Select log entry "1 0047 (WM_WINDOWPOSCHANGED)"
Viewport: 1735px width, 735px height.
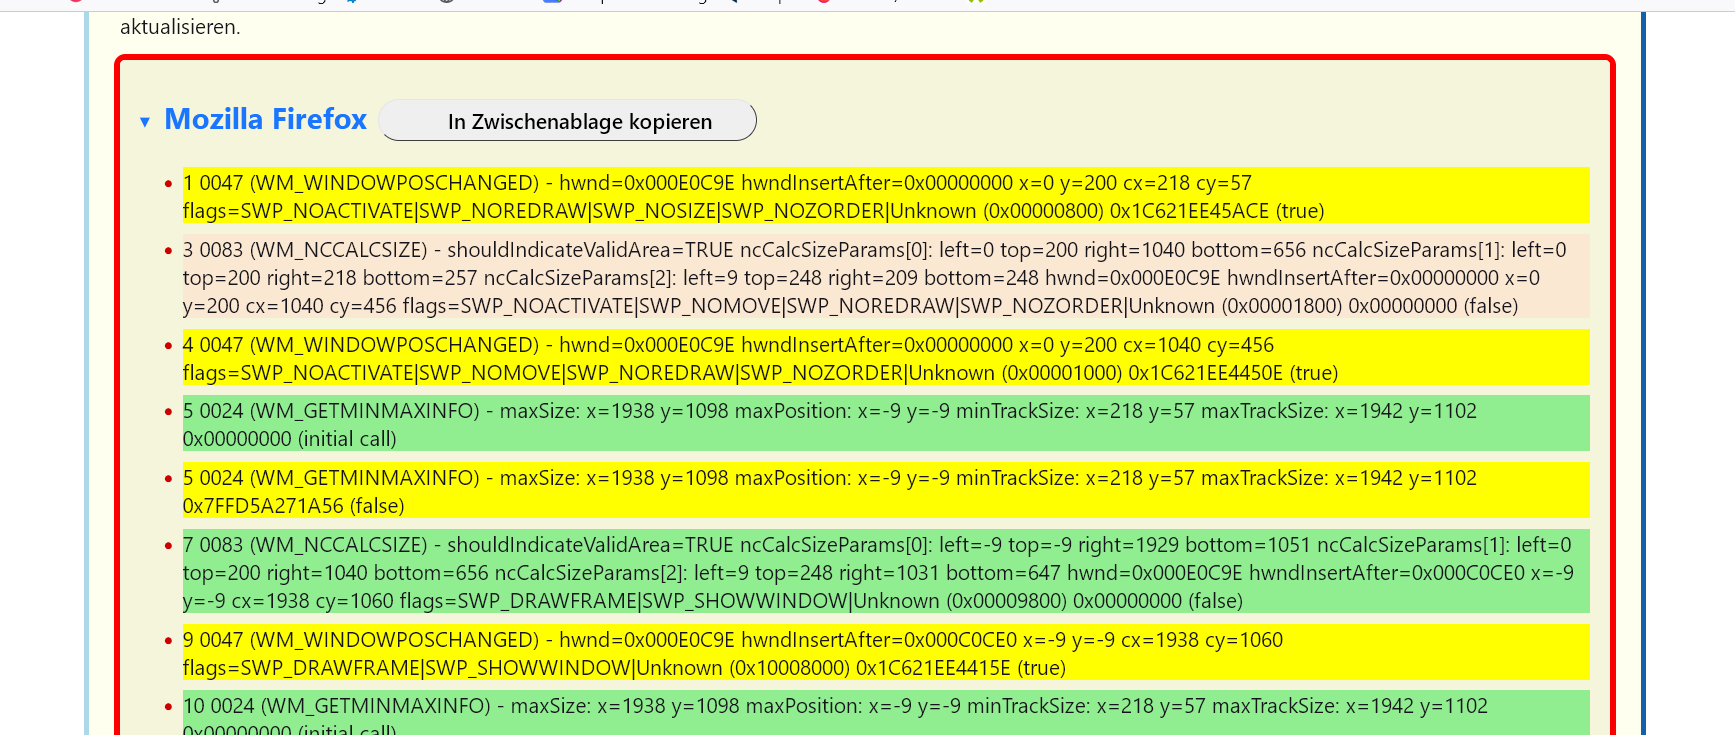885,196
